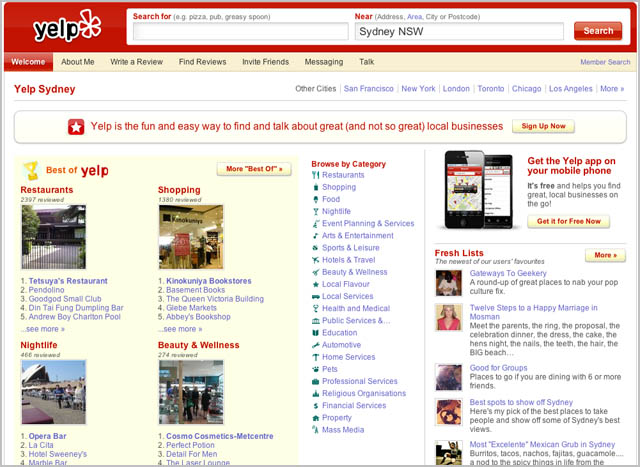640x467 pixels.
Task: Click the Public Services building icon
Action: point(316,321)
